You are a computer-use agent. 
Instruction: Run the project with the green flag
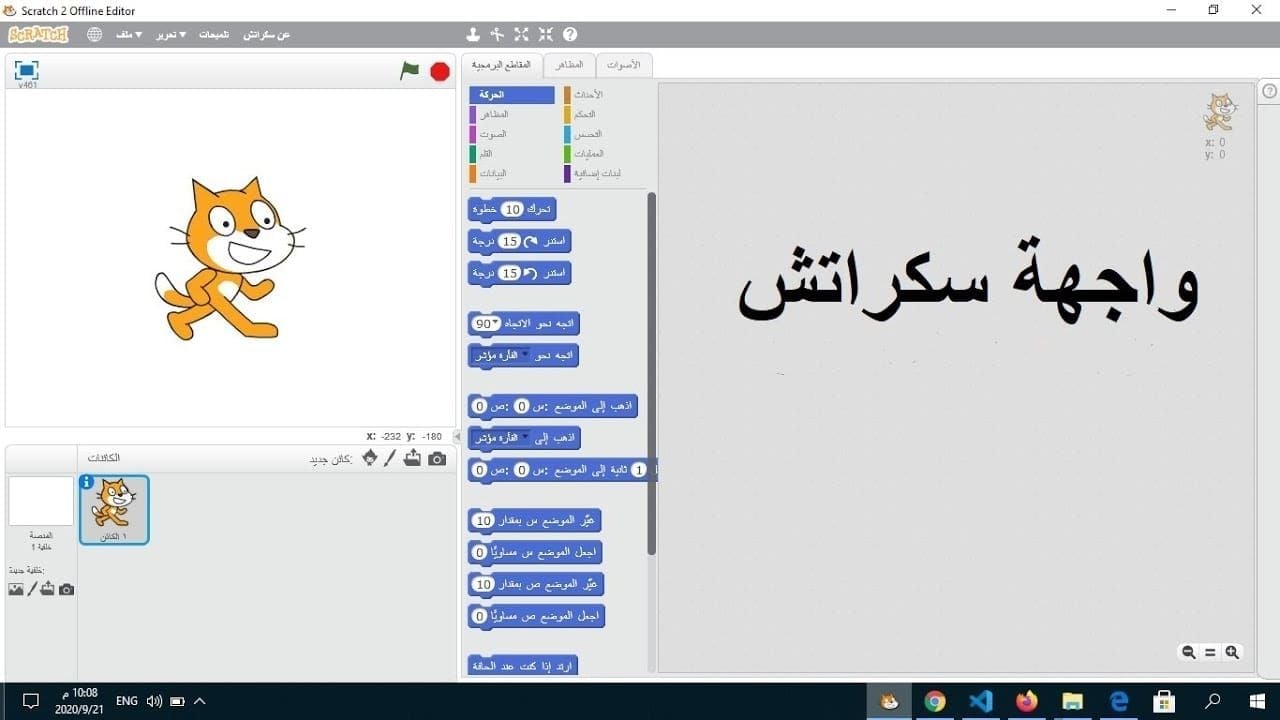410,72
